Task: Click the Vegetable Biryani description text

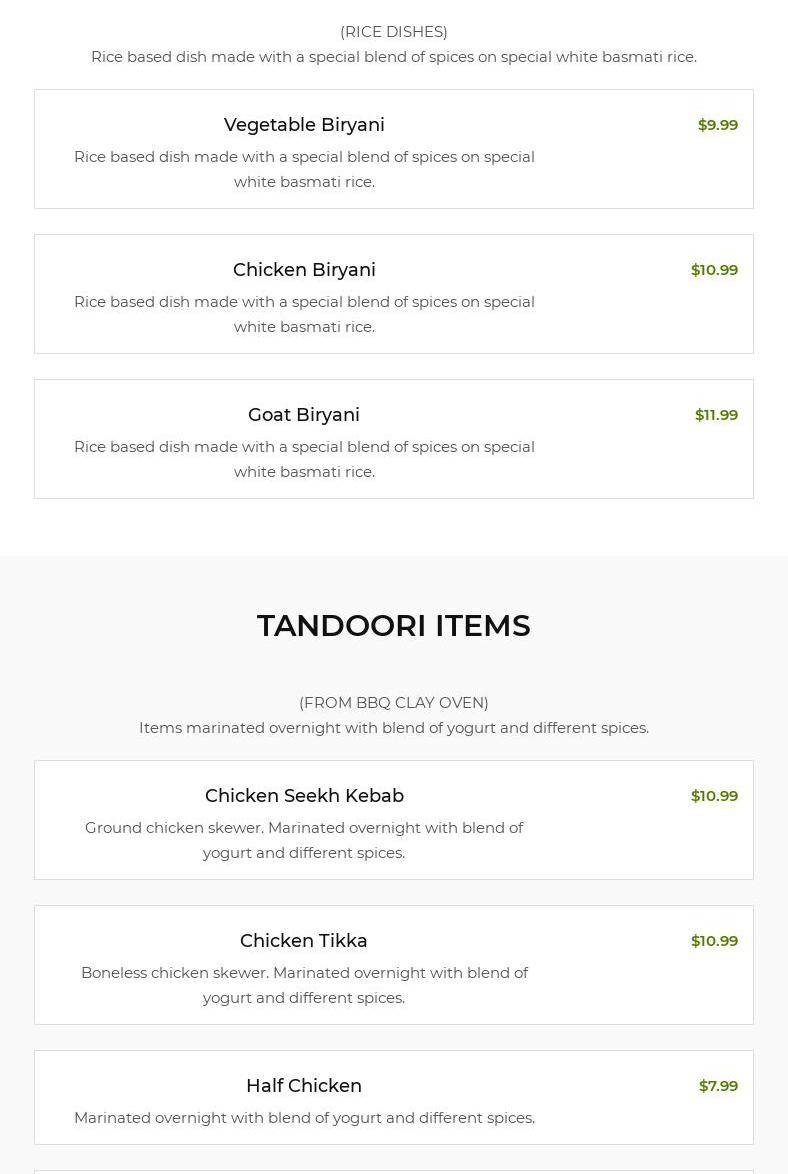Action: tap(304, 169)
